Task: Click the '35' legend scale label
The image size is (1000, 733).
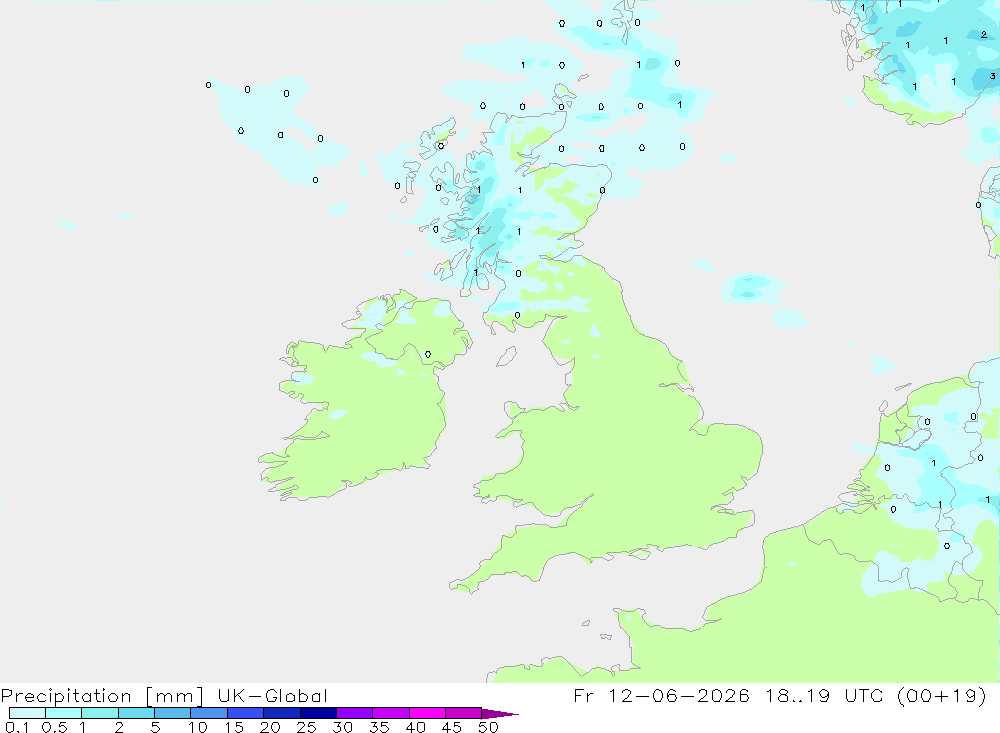Action: pyautogui.click(x=379, y=727)
